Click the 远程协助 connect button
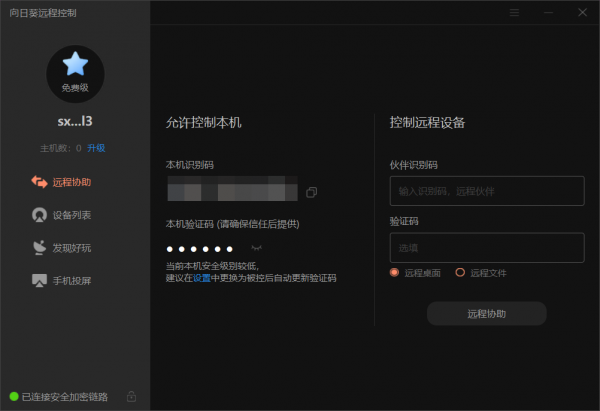 [486, 314]
